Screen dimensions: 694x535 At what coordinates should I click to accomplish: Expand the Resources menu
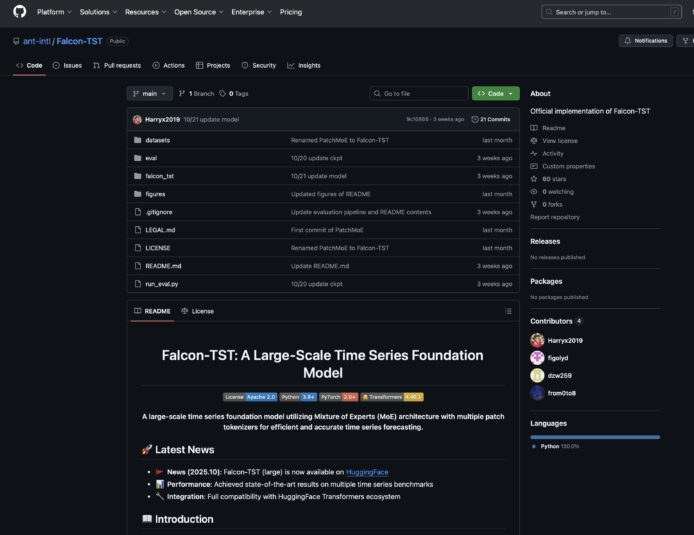tap(145, 12)
